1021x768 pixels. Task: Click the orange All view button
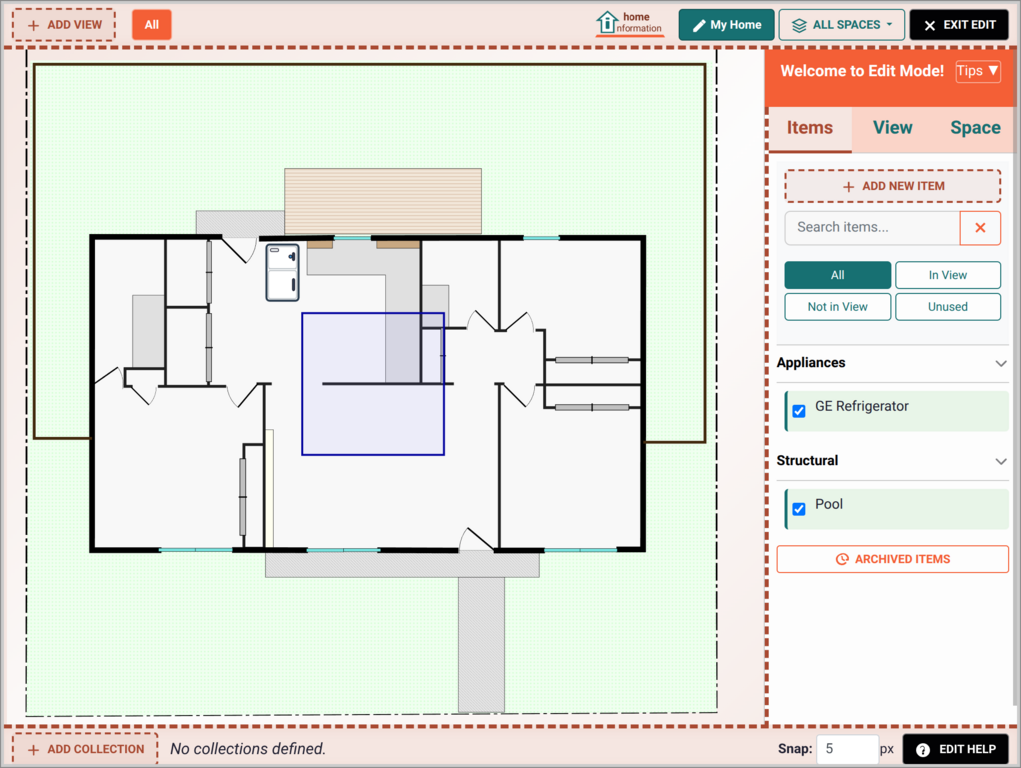(152, 25)
